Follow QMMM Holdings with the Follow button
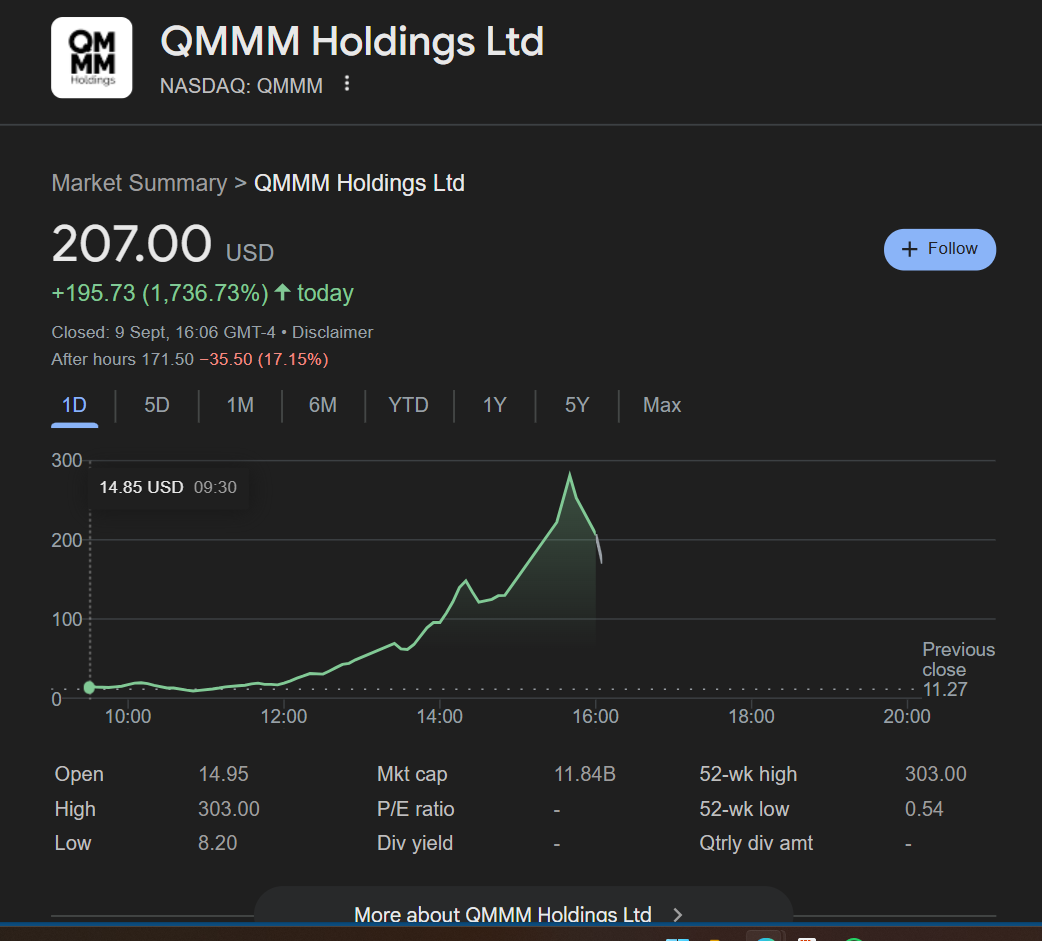 [x=940, y=249]
